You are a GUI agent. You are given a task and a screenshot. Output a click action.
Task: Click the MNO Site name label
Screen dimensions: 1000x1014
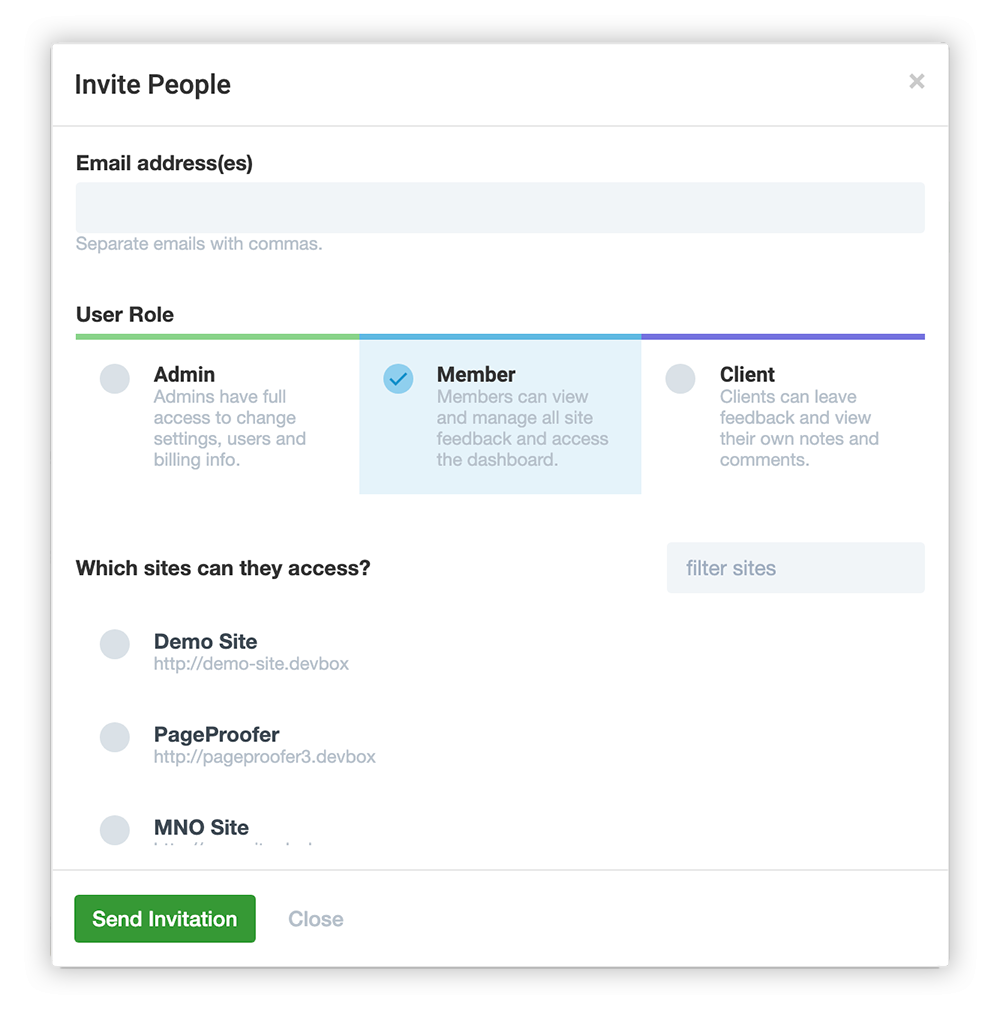[x=201, y=828]
